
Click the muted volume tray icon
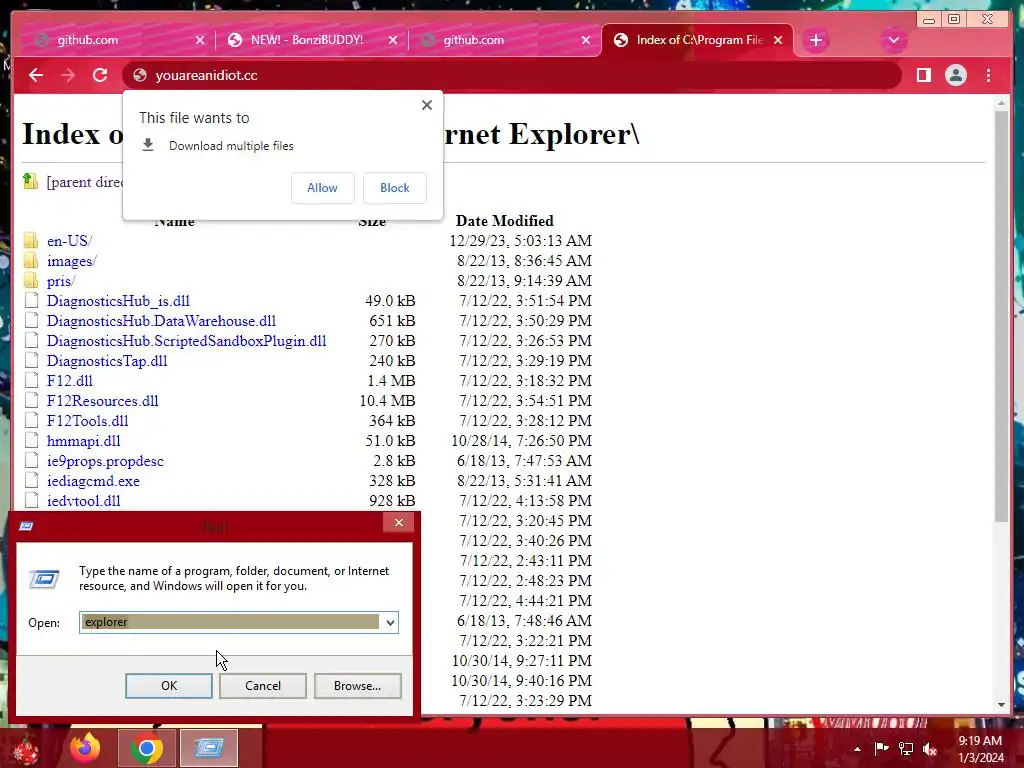coord(929,749)
